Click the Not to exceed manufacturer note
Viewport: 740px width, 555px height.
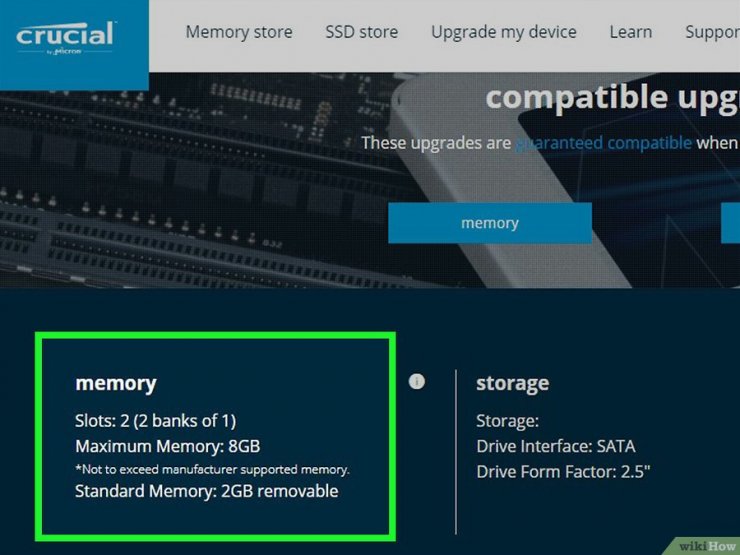(x=212, y=470)
